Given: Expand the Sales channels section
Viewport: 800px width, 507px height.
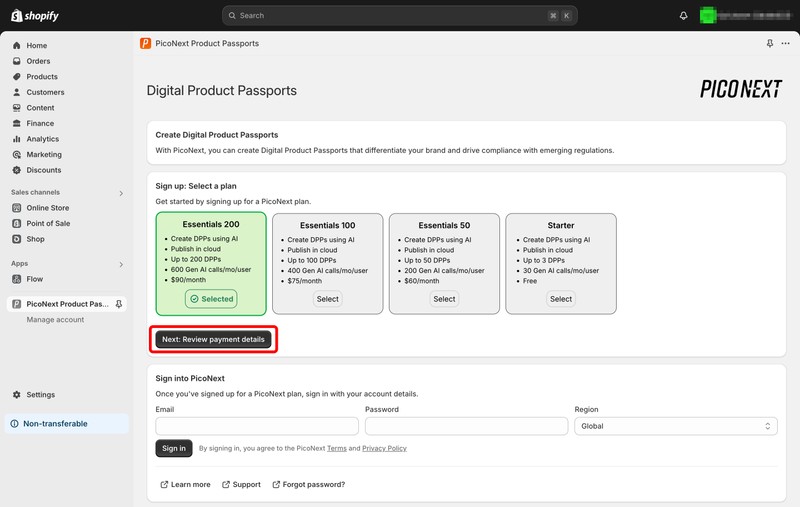Looking at the screenshot, I should (x=121, y=193).
